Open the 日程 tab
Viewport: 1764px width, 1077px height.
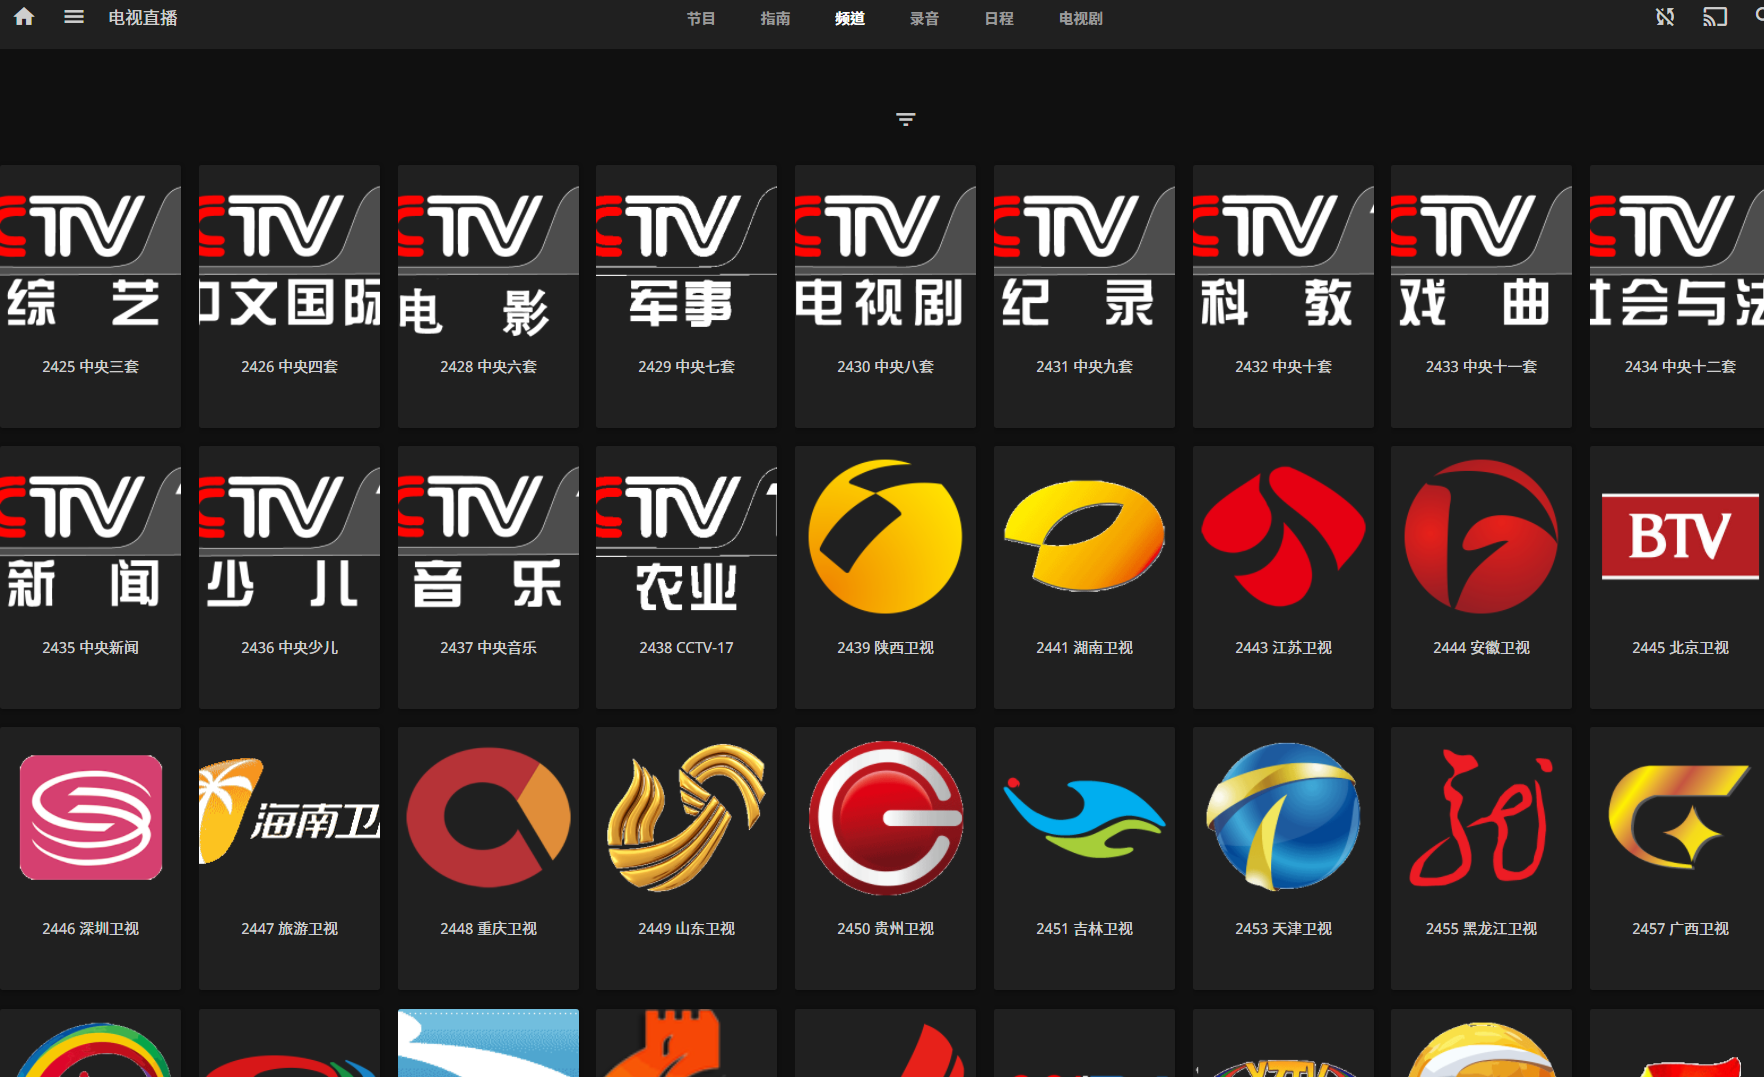(x=999, y=18)
